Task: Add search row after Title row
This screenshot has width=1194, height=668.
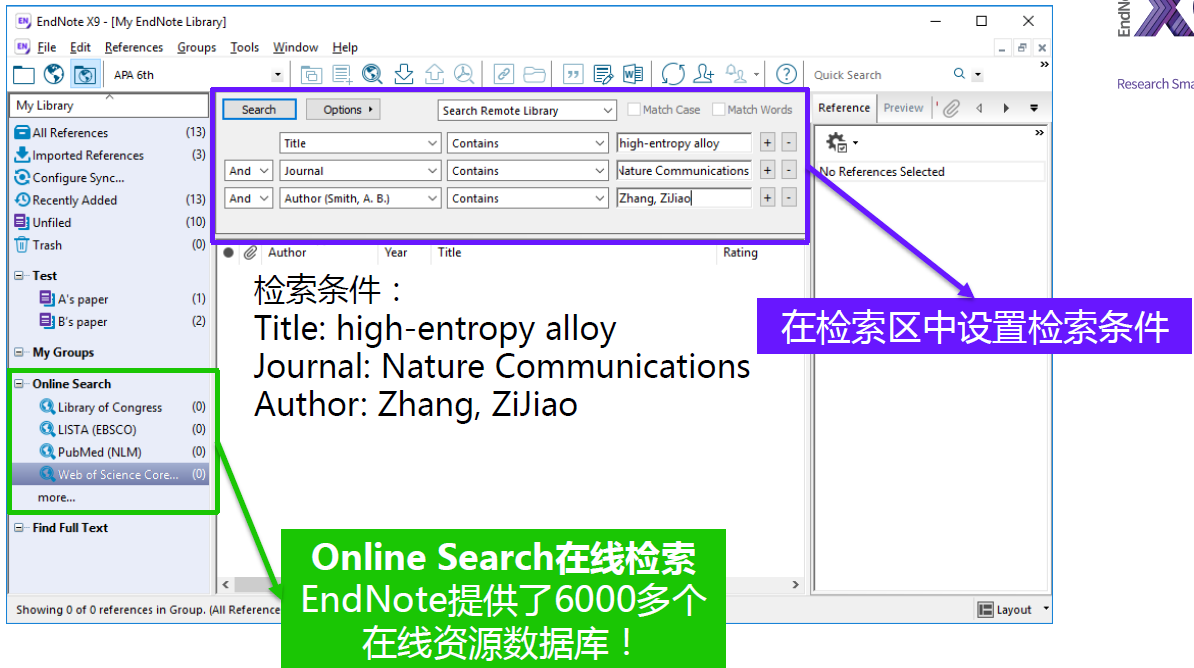Action: (767, 142)
